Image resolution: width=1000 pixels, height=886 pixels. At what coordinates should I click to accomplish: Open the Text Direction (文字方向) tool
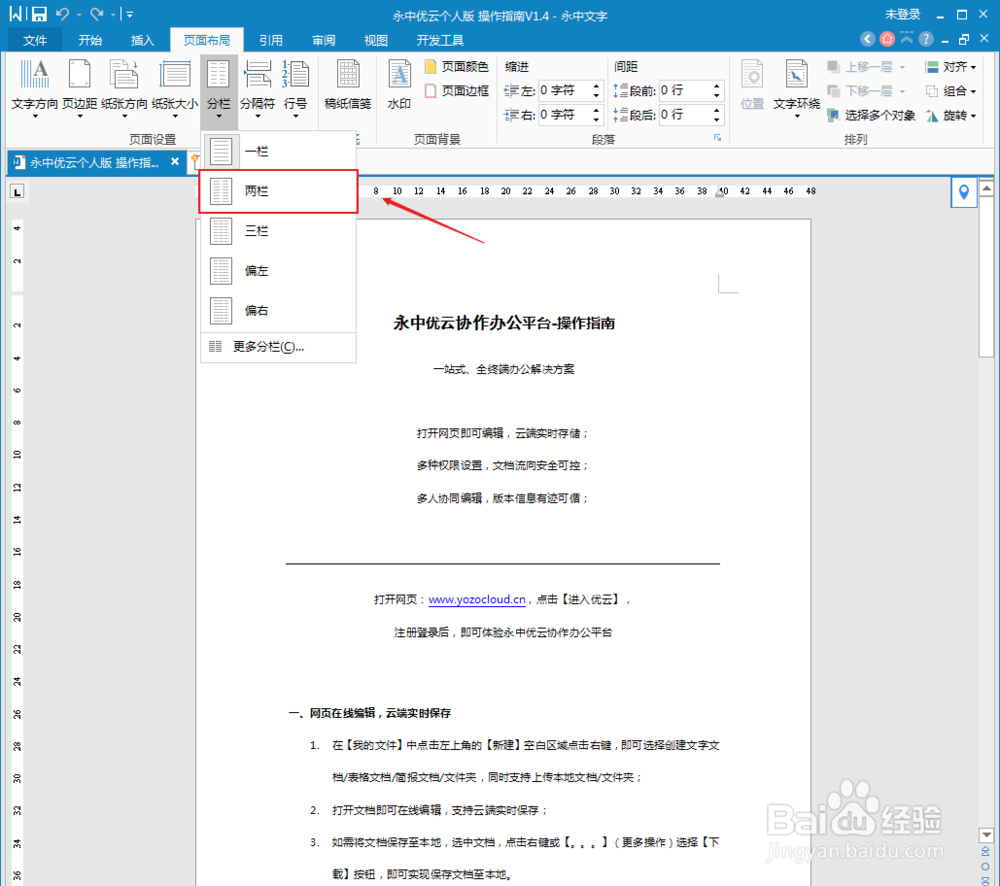point(34,89)
